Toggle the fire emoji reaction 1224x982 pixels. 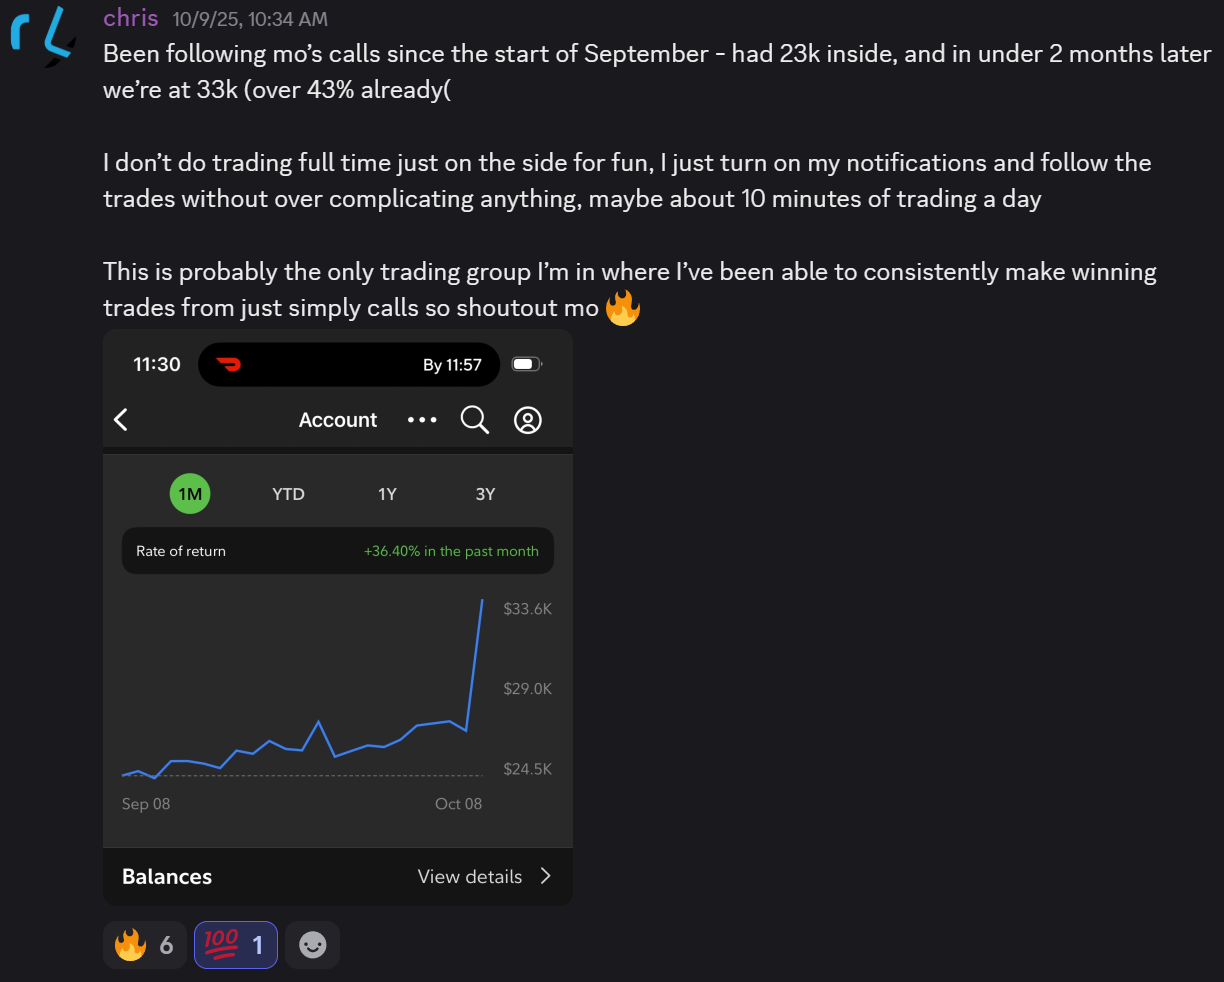144,944
